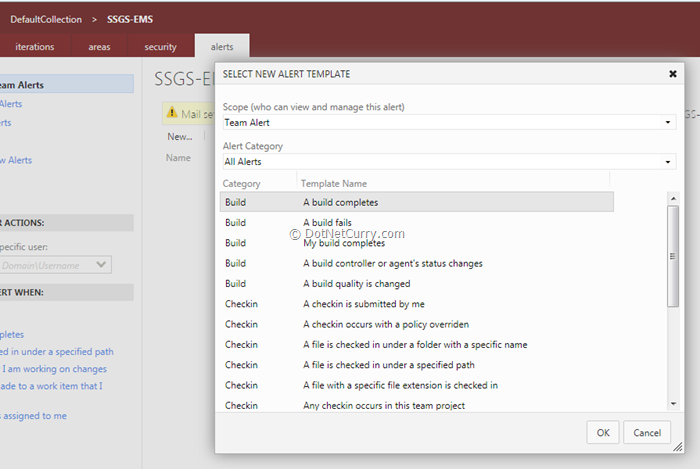Open the 'w Alerts' sidebar link
The height and width of the screenshot is (469, 700).
click(x=17, y=160)
